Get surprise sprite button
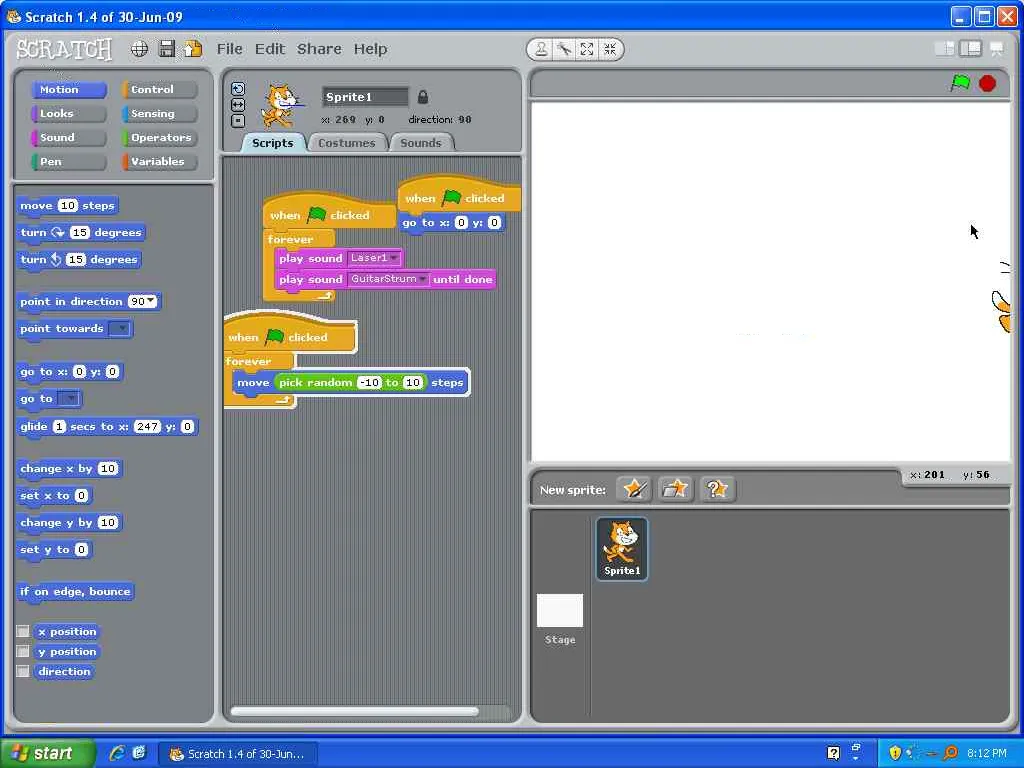Viewport: 1024px width, 768px height. [x=717, y=488]
